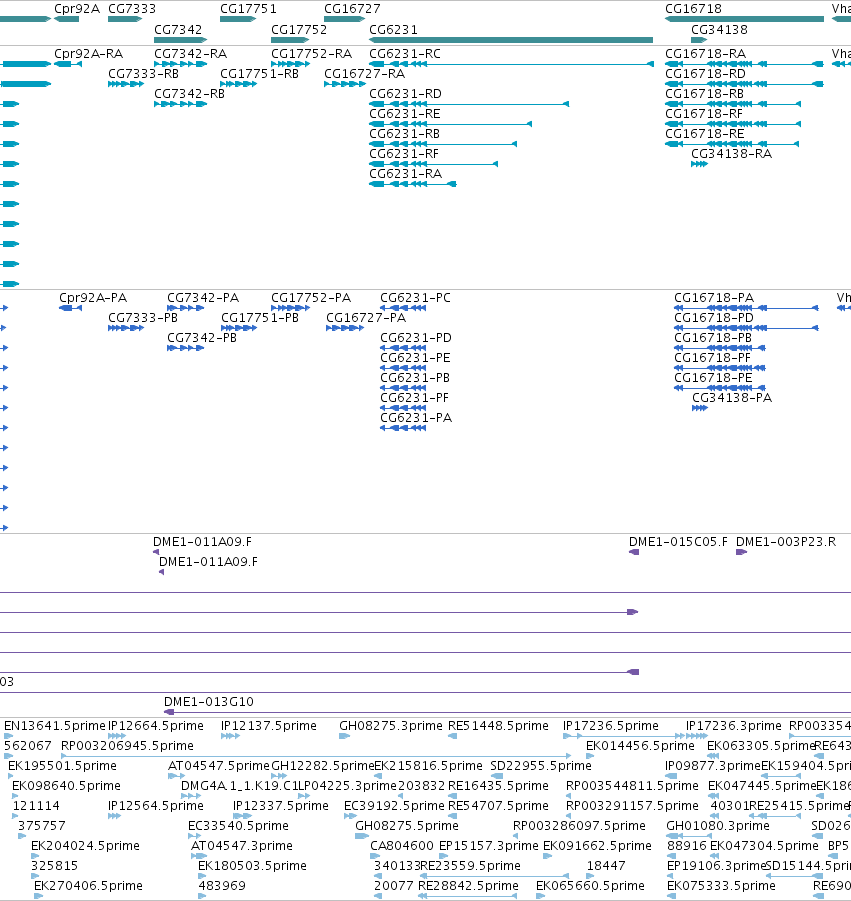
Task: Select protein CG16727-PA
Action: click(366, 318)
